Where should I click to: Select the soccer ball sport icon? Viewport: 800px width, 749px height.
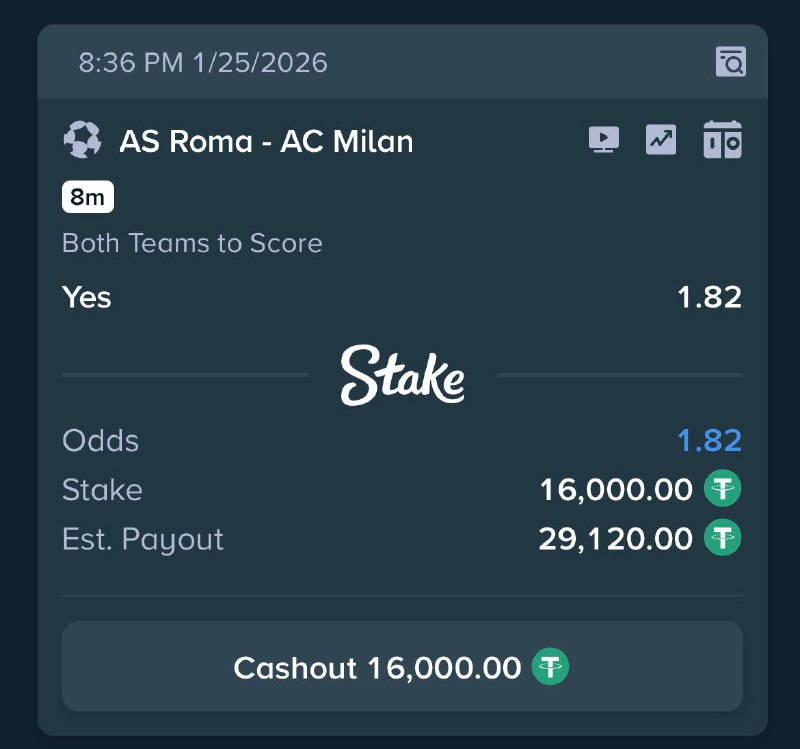86,141
